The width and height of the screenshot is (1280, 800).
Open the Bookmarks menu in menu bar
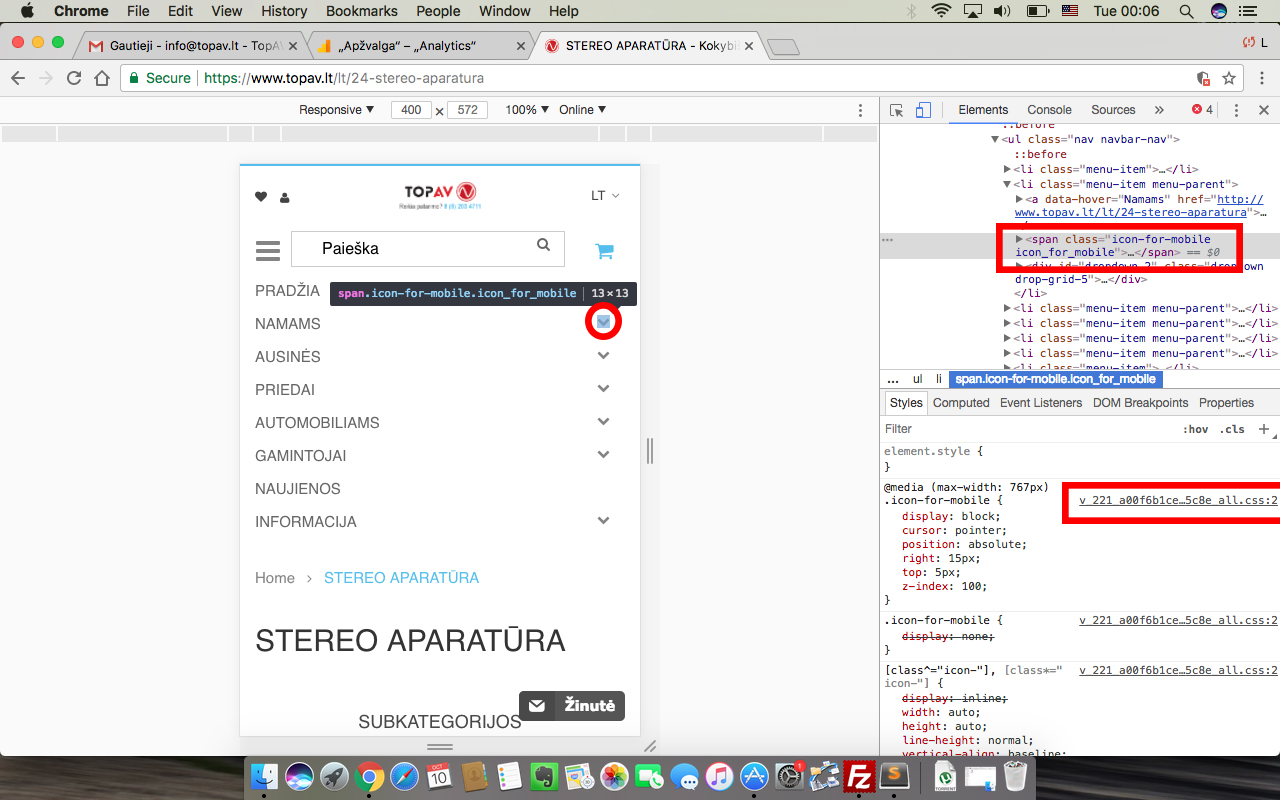362,11
